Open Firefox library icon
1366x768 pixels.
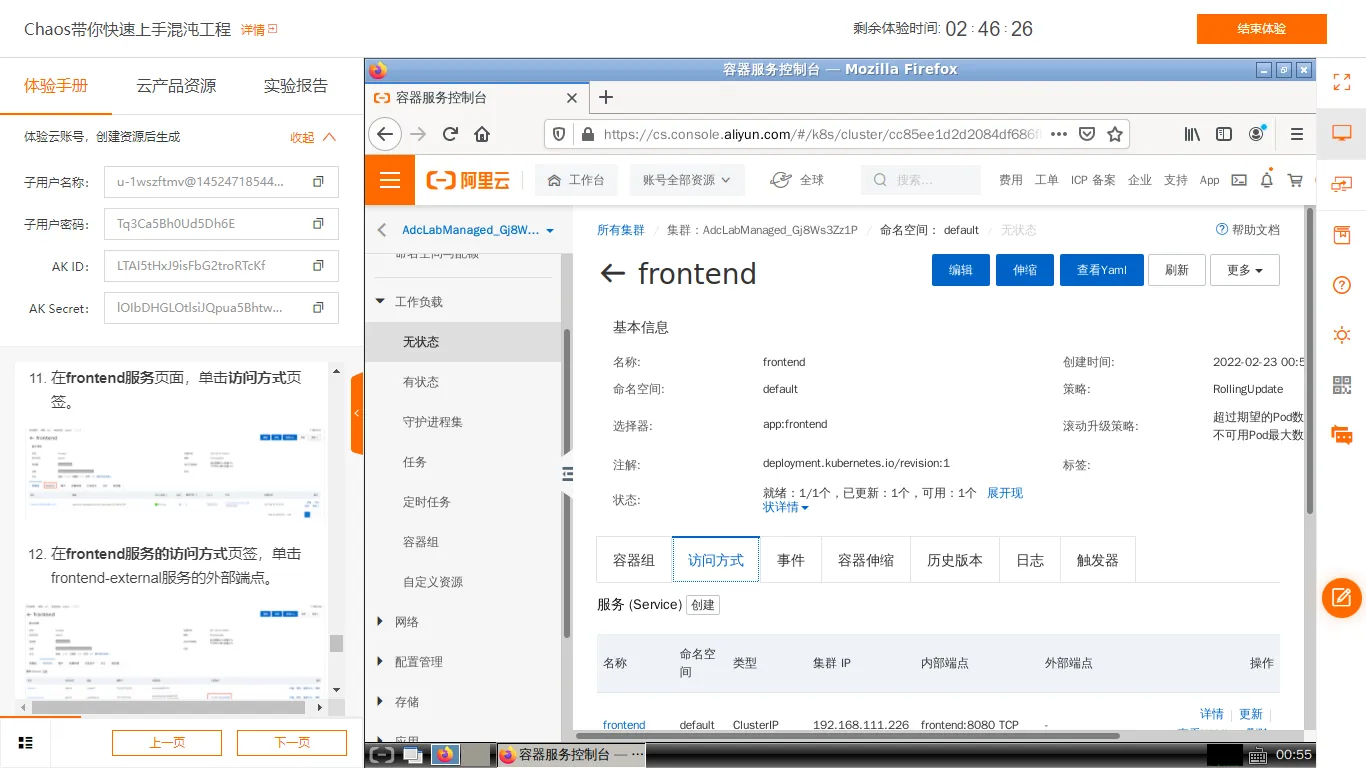coord(1192,134)
